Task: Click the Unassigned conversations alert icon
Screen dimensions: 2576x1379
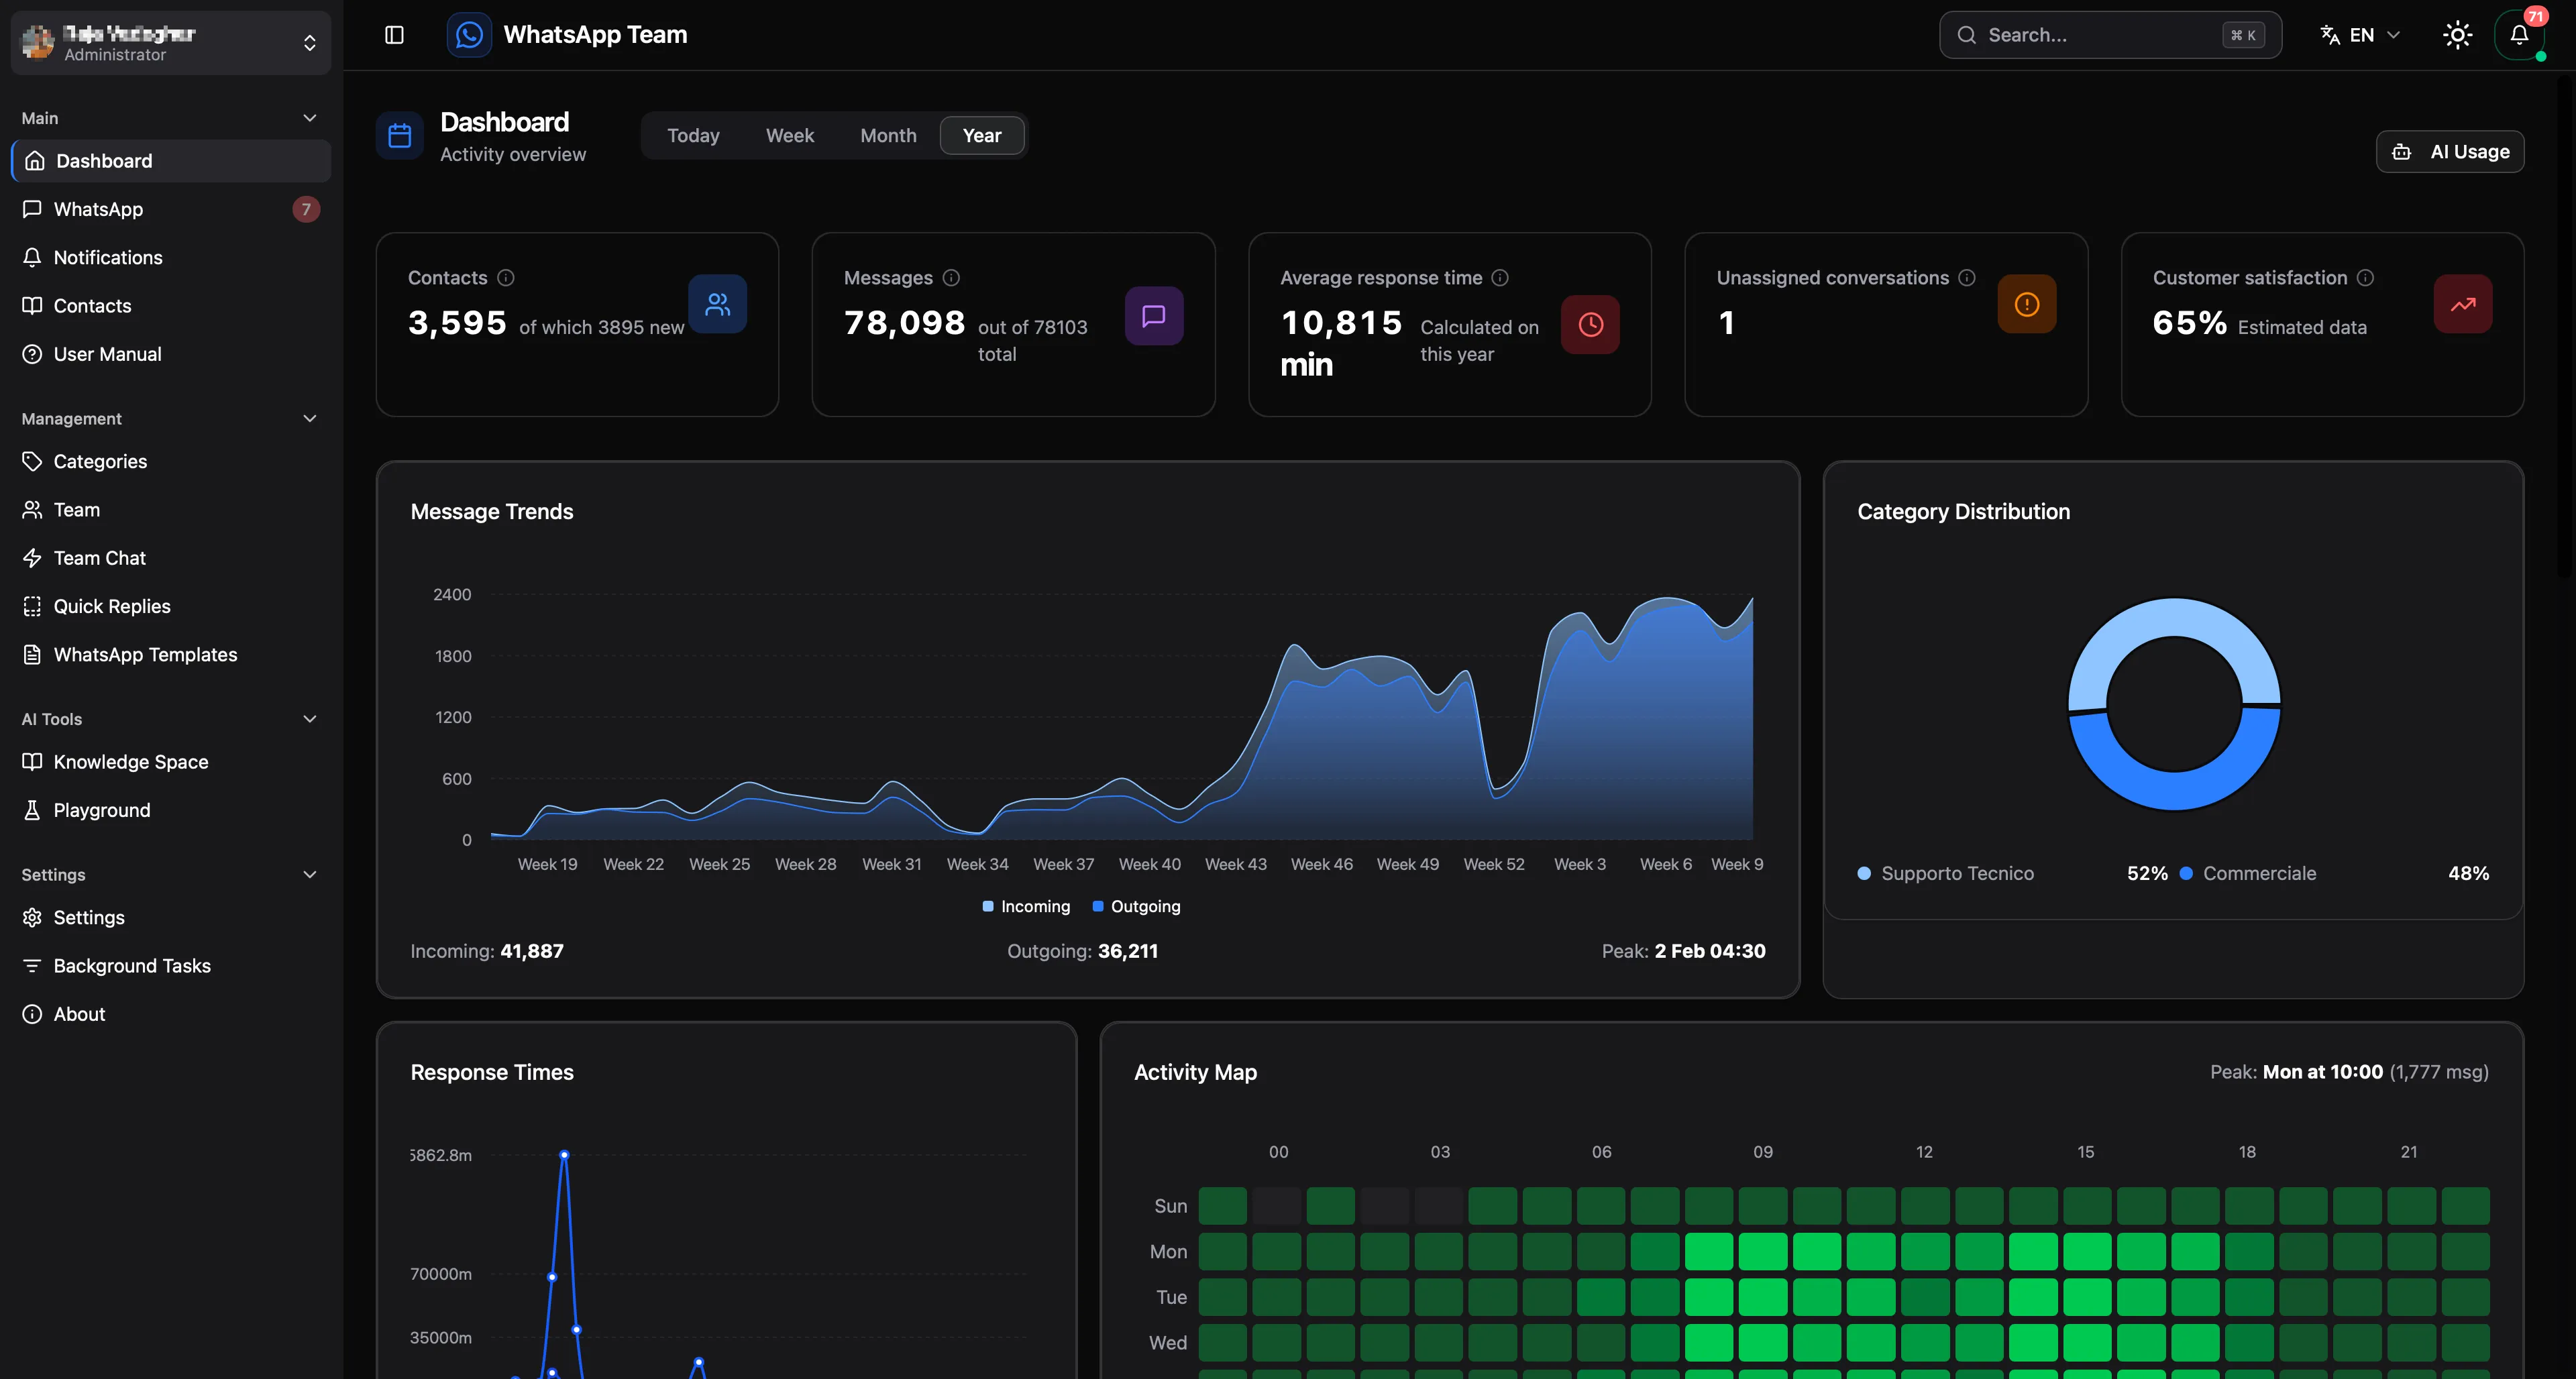Action: click(2026, 304)
